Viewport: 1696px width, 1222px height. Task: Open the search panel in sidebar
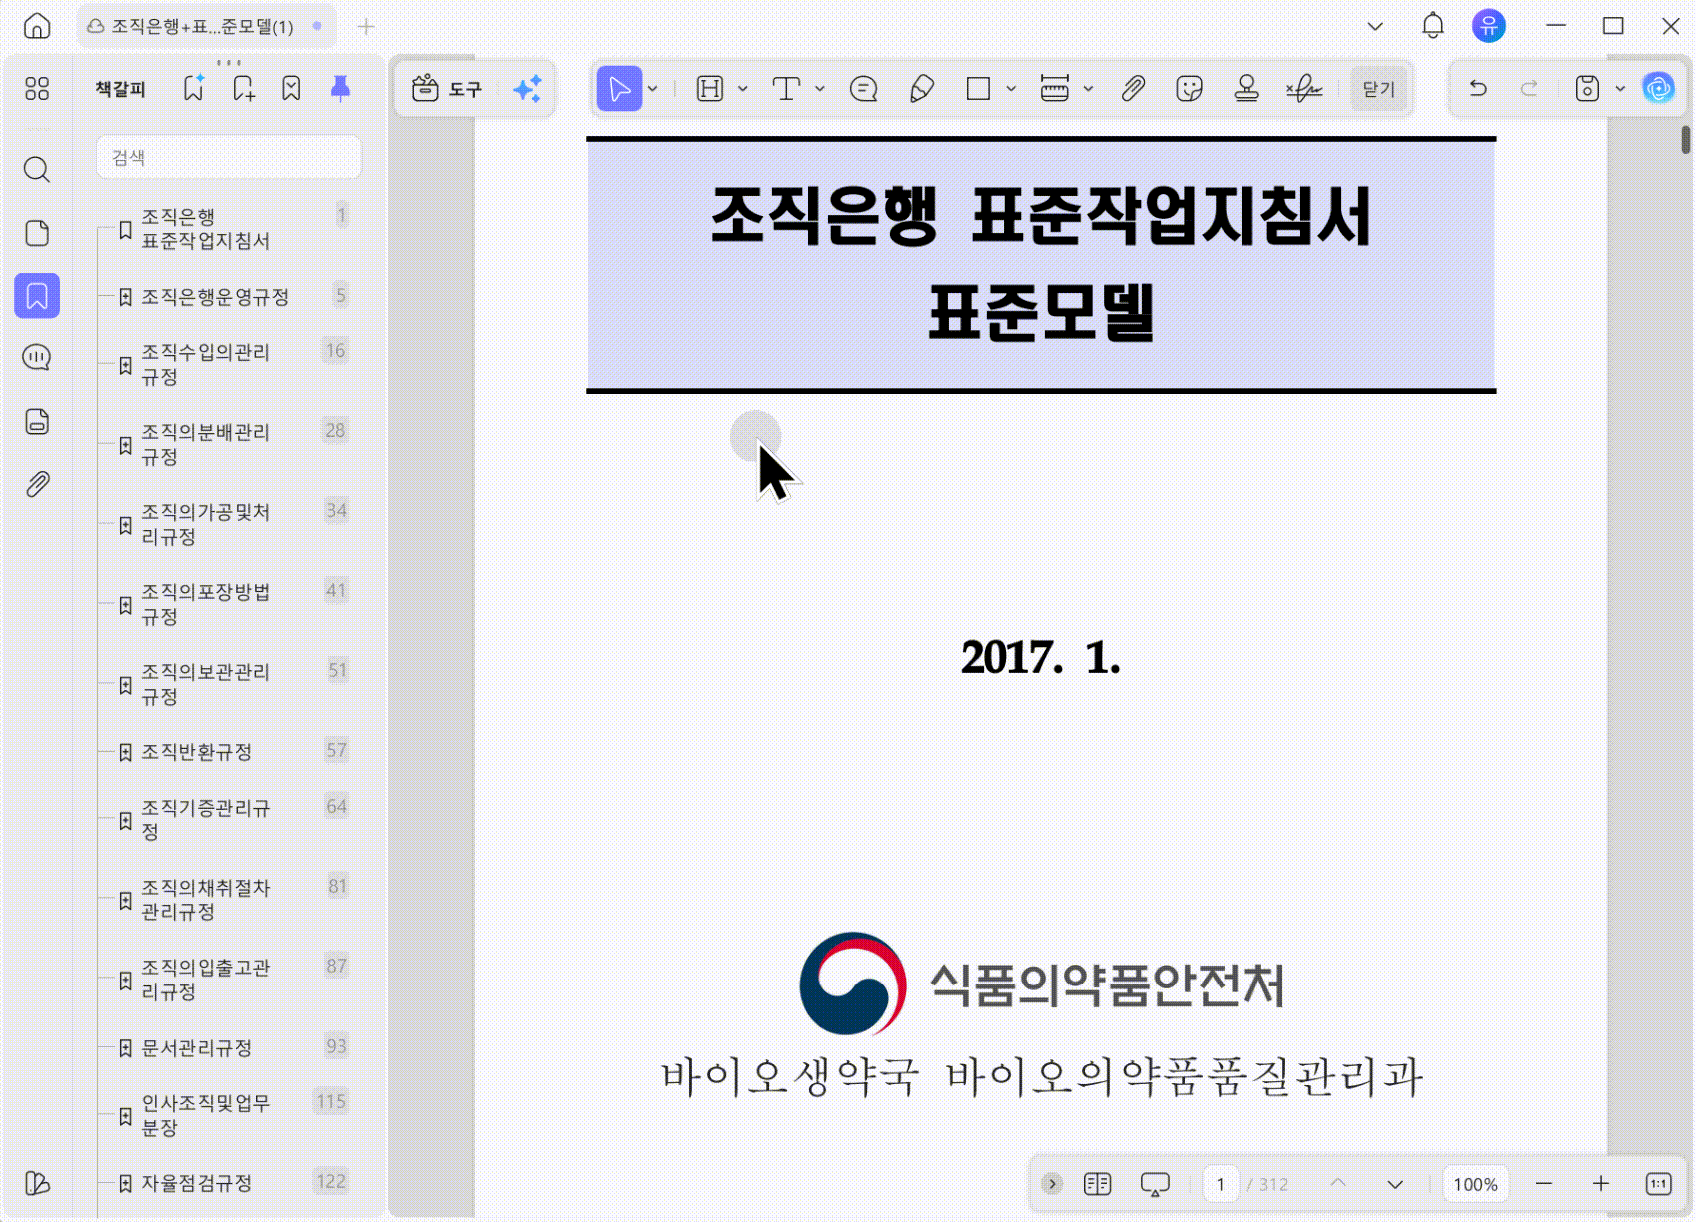pyautogui.click(x=37, y=169)
